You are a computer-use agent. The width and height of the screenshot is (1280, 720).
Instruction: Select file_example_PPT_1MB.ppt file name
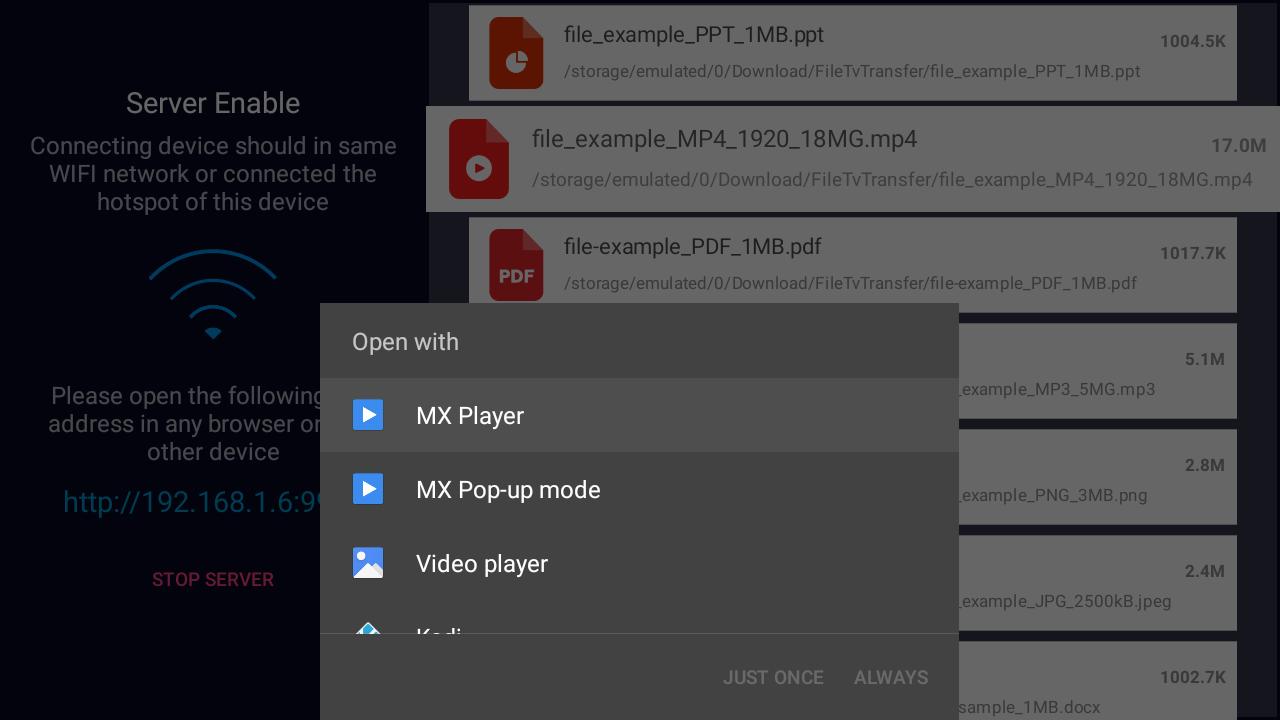(694, 34)
